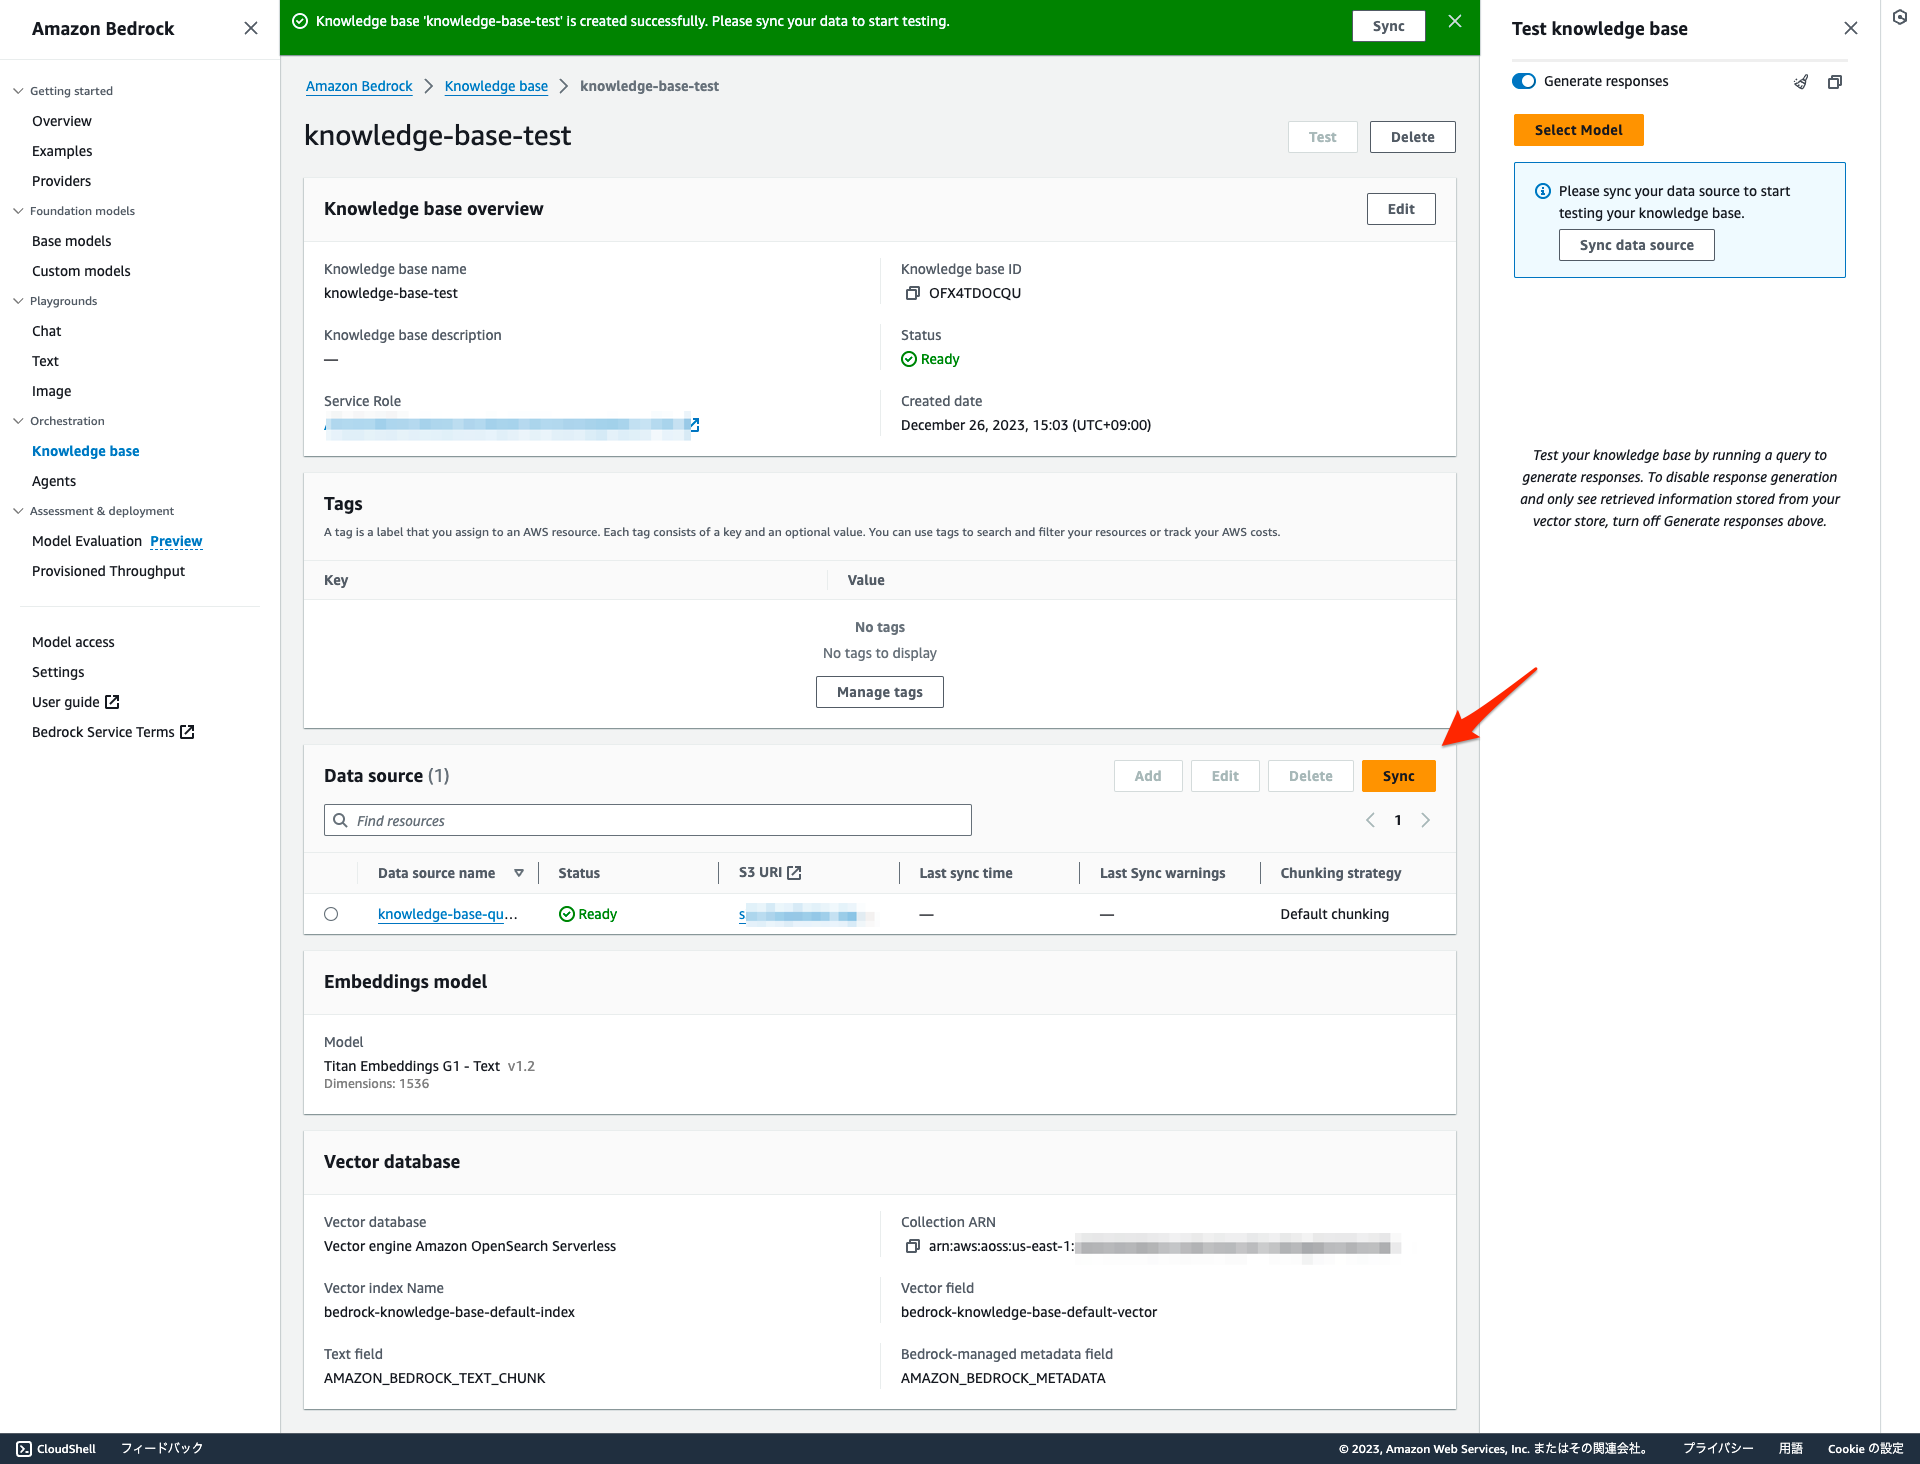Open 用語 link in the footer

coord(1790,1448)
